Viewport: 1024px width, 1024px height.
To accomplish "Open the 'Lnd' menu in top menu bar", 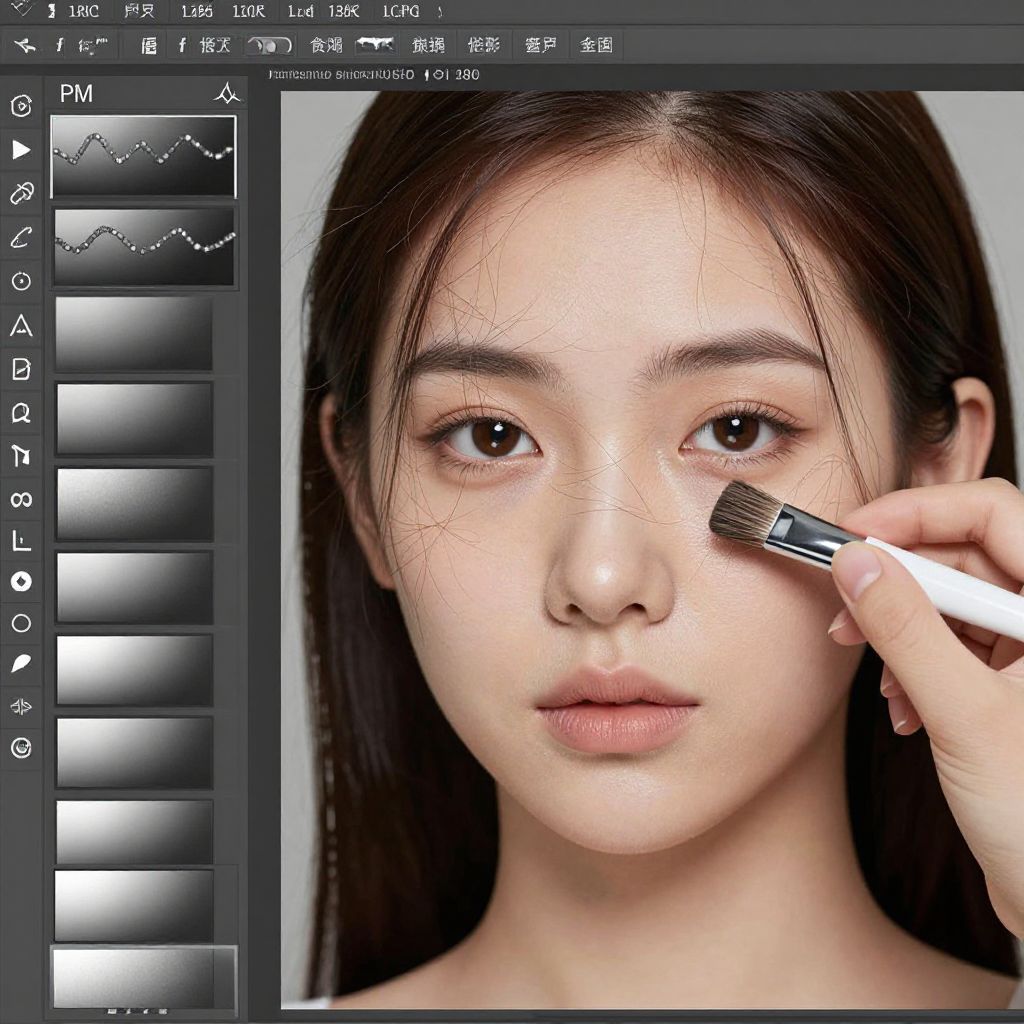I will pos(300,12).
